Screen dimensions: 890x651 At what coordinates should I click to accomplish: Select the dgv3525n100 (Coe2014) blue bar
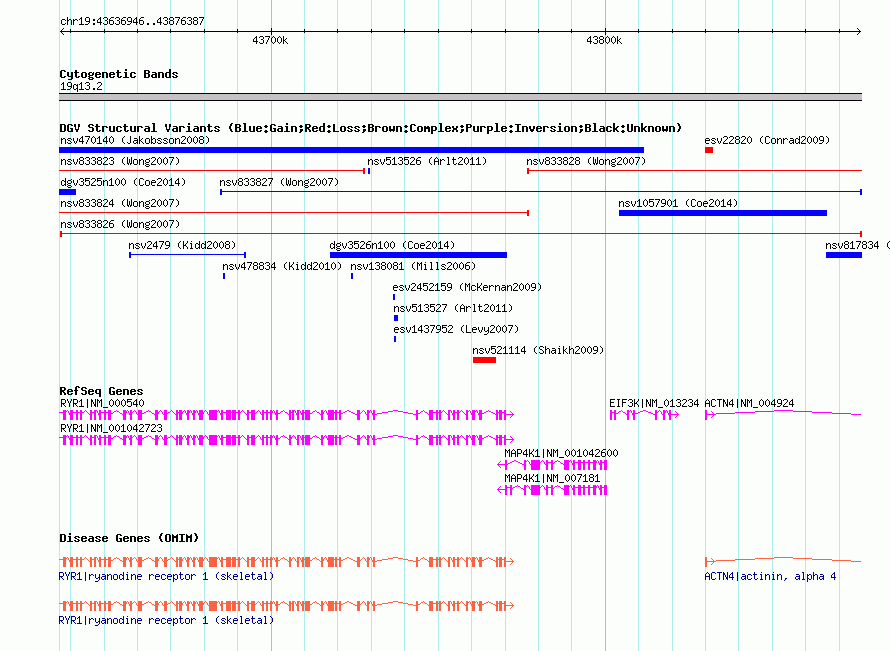[x=68, y=192]
